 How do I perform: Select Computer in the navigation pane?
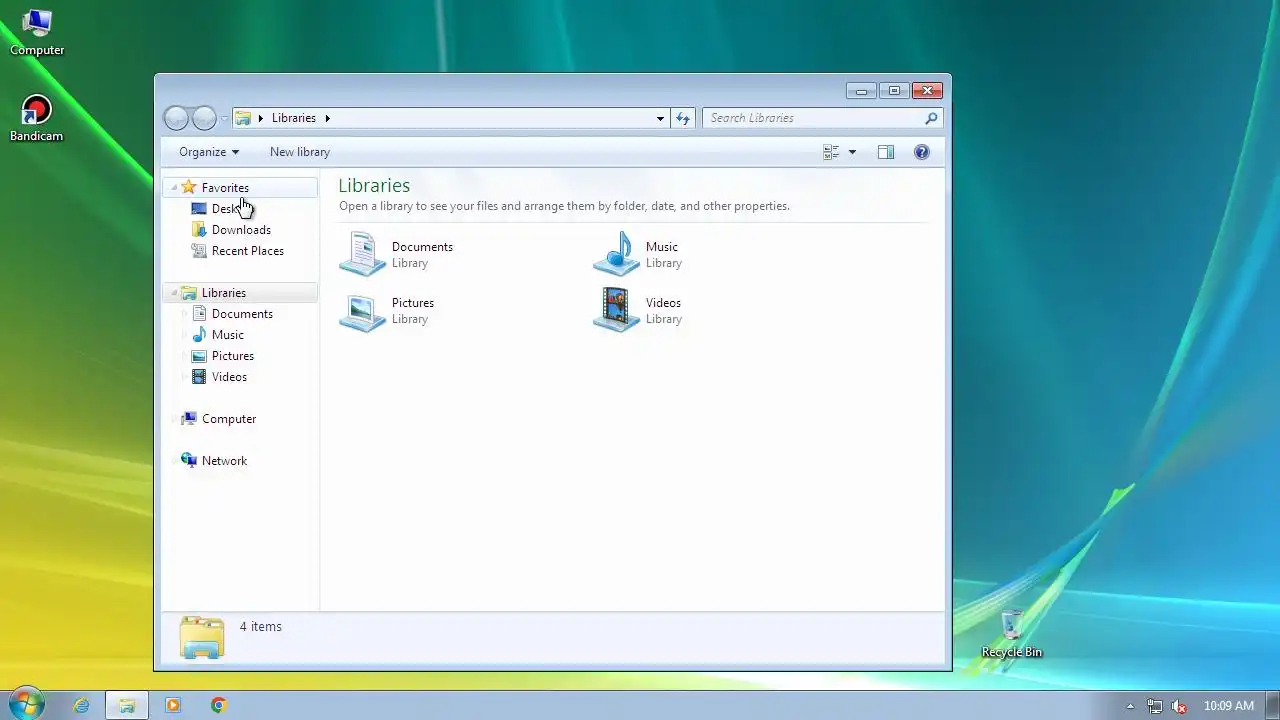click(x=229, y=419)
